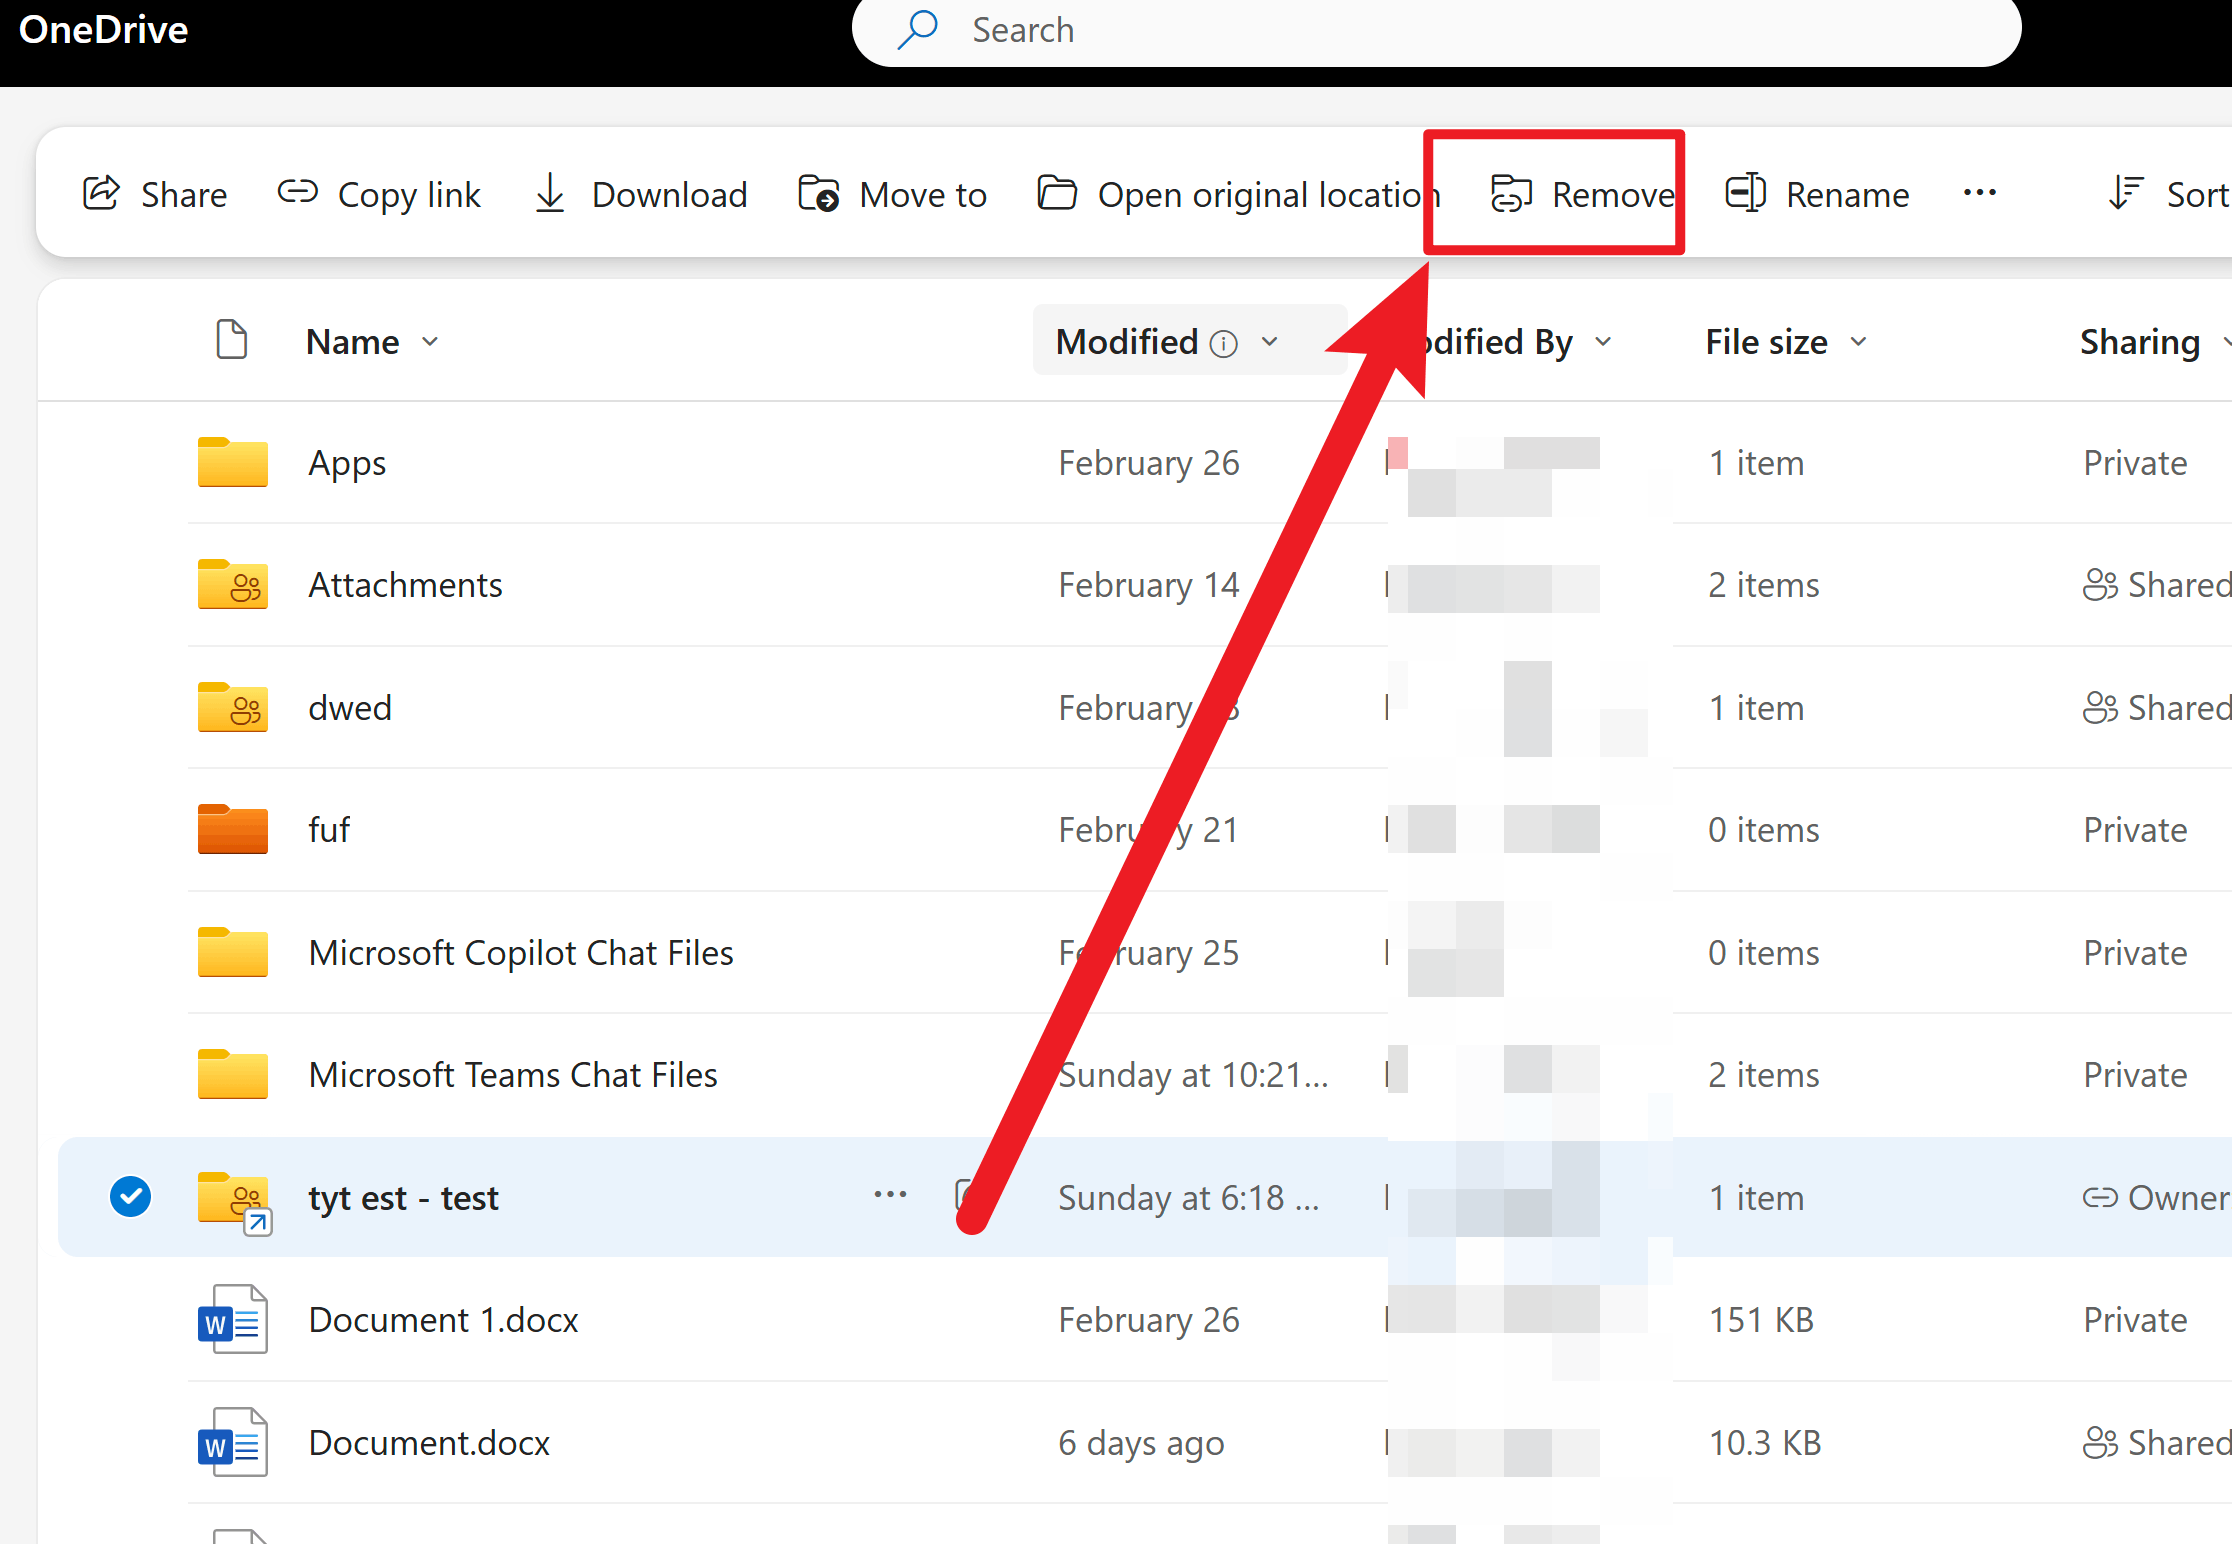This screenshot has width=2232, height=1544.
Task: Click the Sort icon on the right
Action: (x=2126, y=193)
